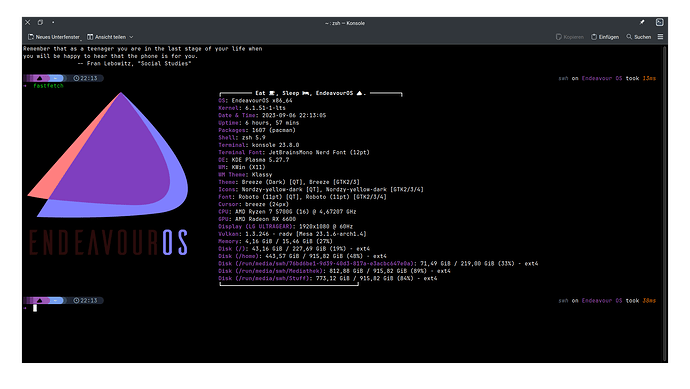Click the 'GPU: AMD Radeon RX 6600' line

coord(257,219)
